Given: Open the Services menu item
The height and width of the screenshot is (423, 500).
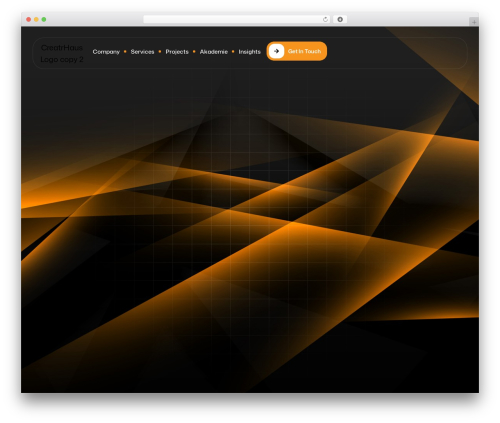Looking at the screenshot, I should 142,52.
